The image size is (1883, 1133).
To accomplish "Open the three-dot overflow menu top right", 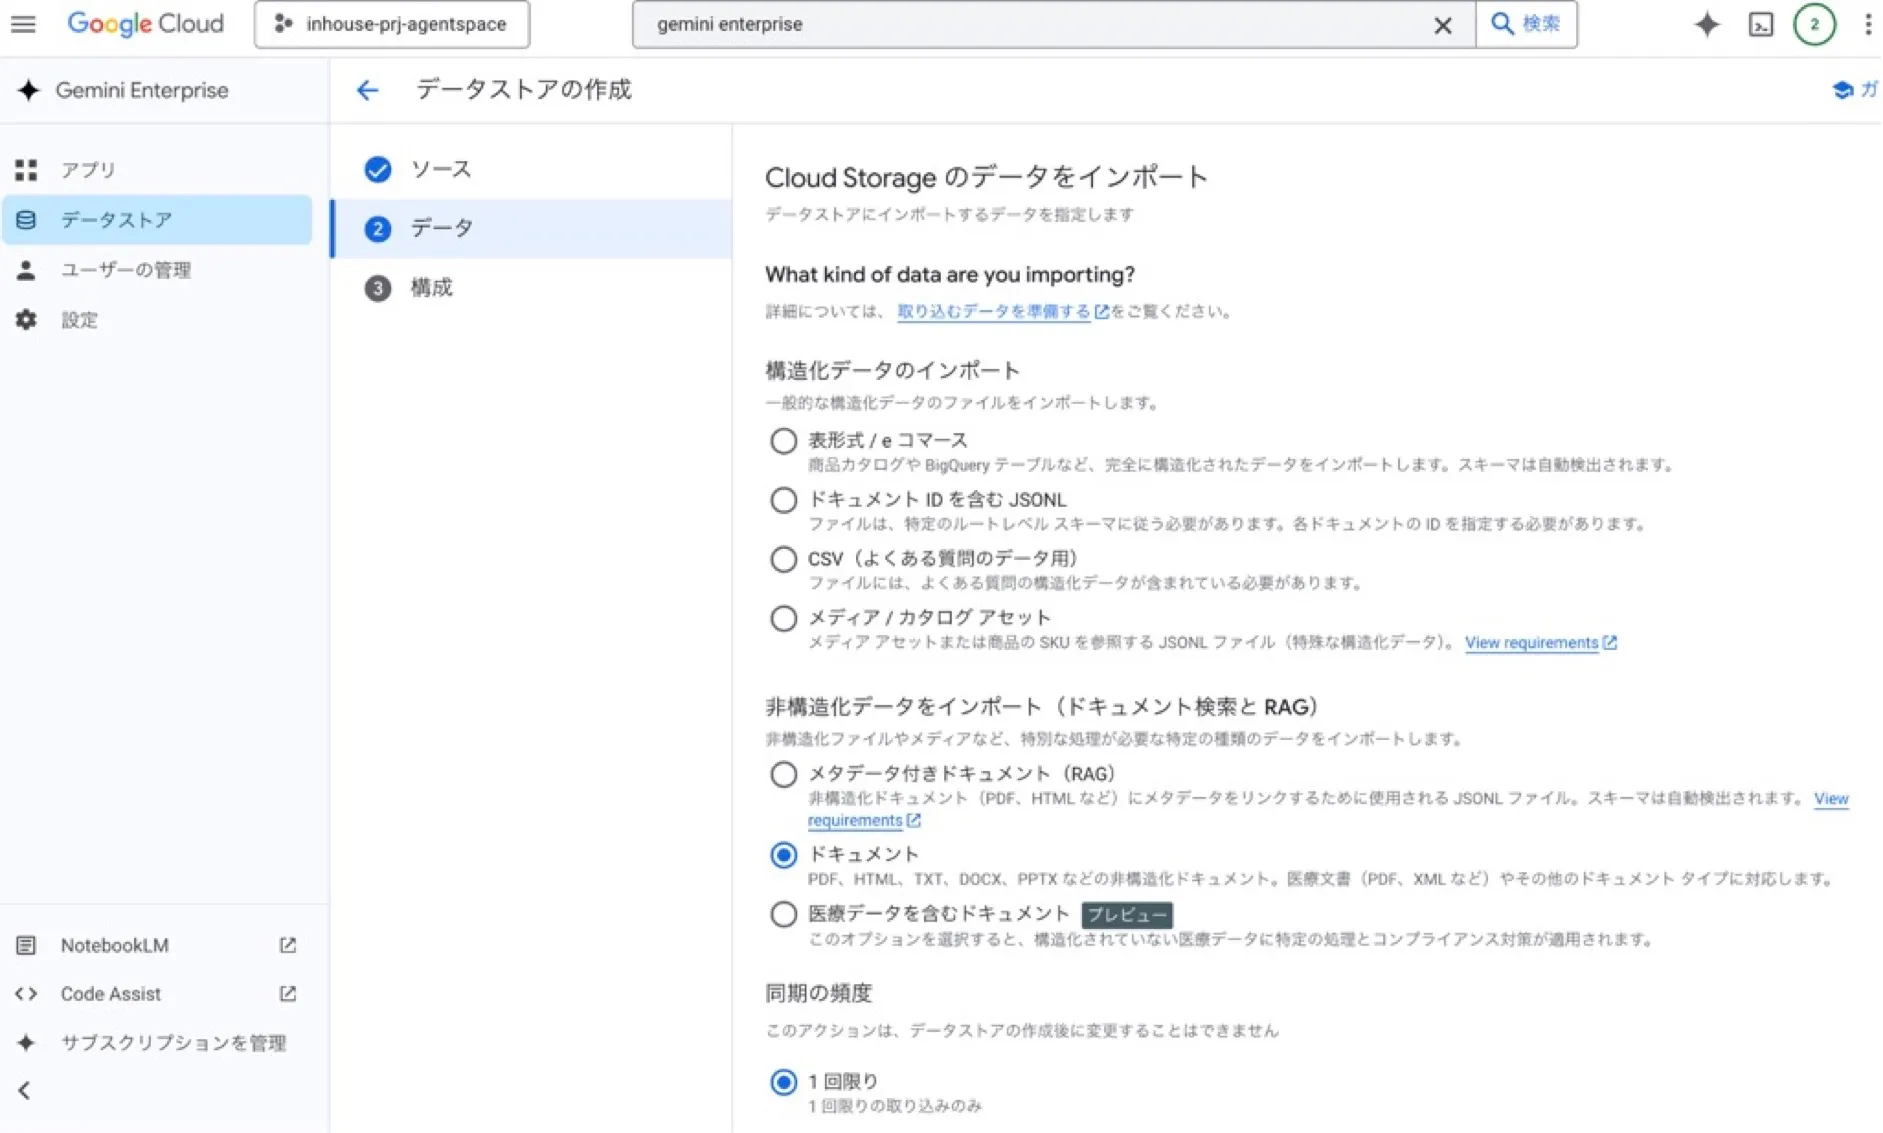I will 1868,24.
